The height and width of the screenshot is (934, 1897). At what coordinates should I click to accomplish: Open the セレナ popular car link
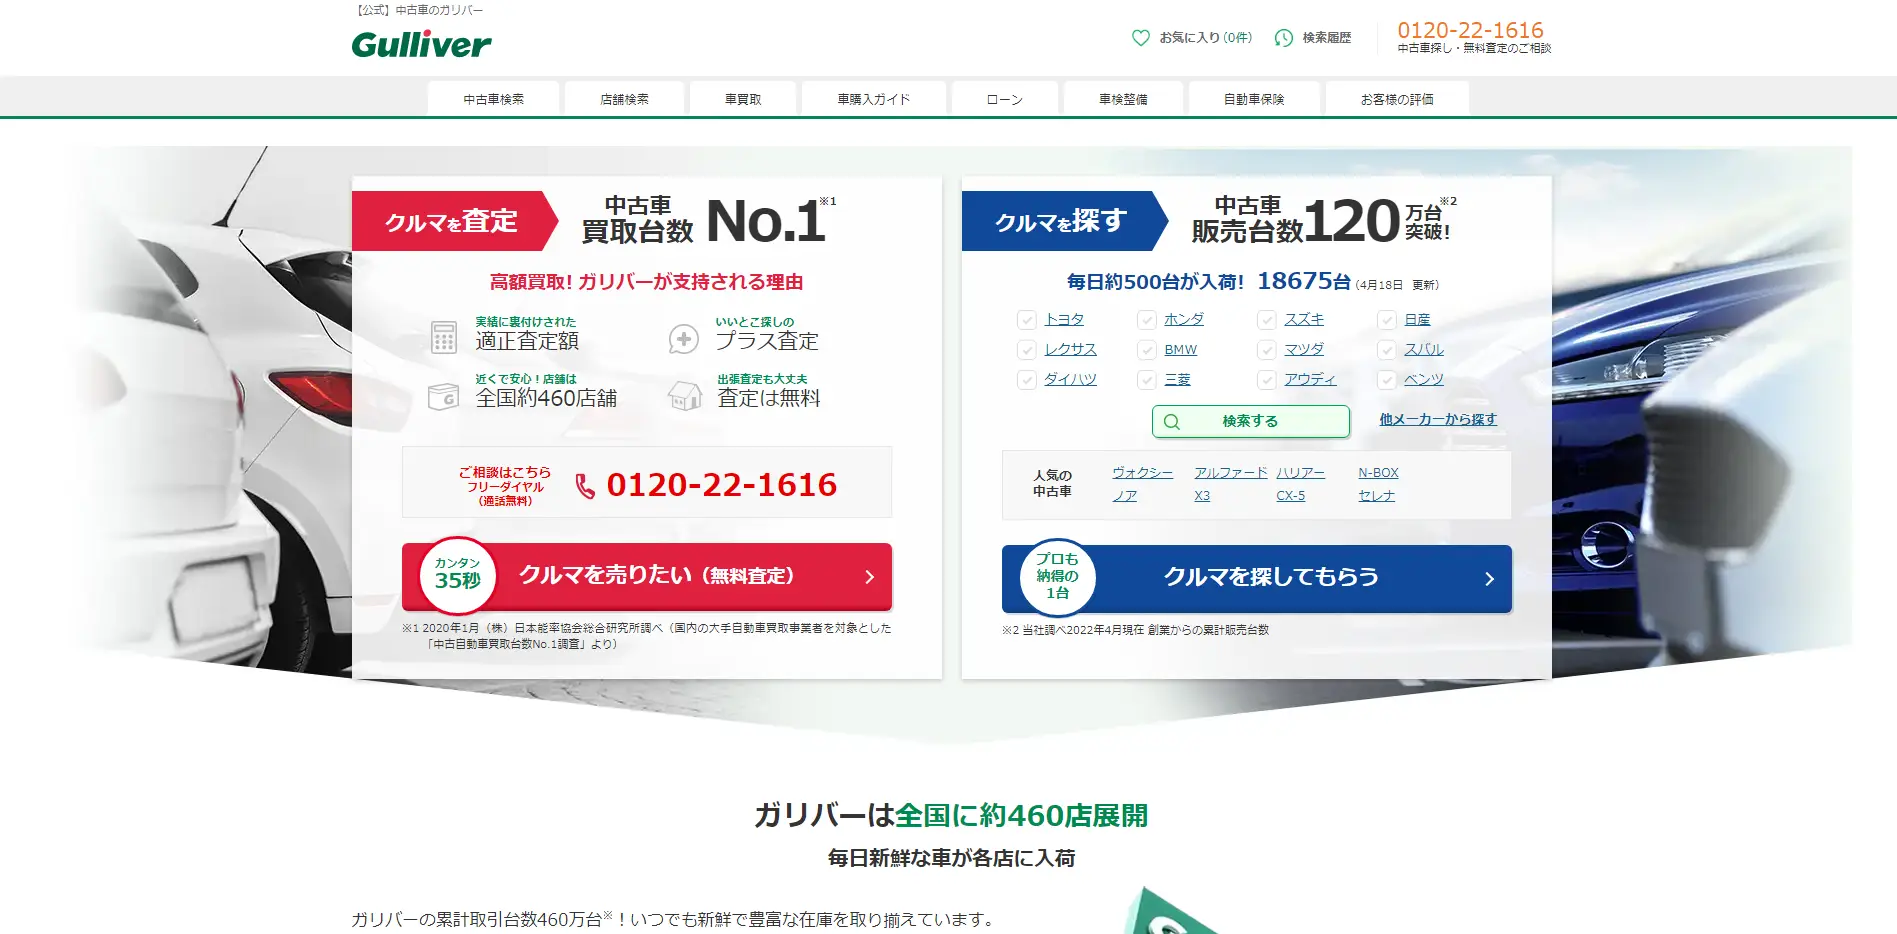click(x=1376, y=496)
